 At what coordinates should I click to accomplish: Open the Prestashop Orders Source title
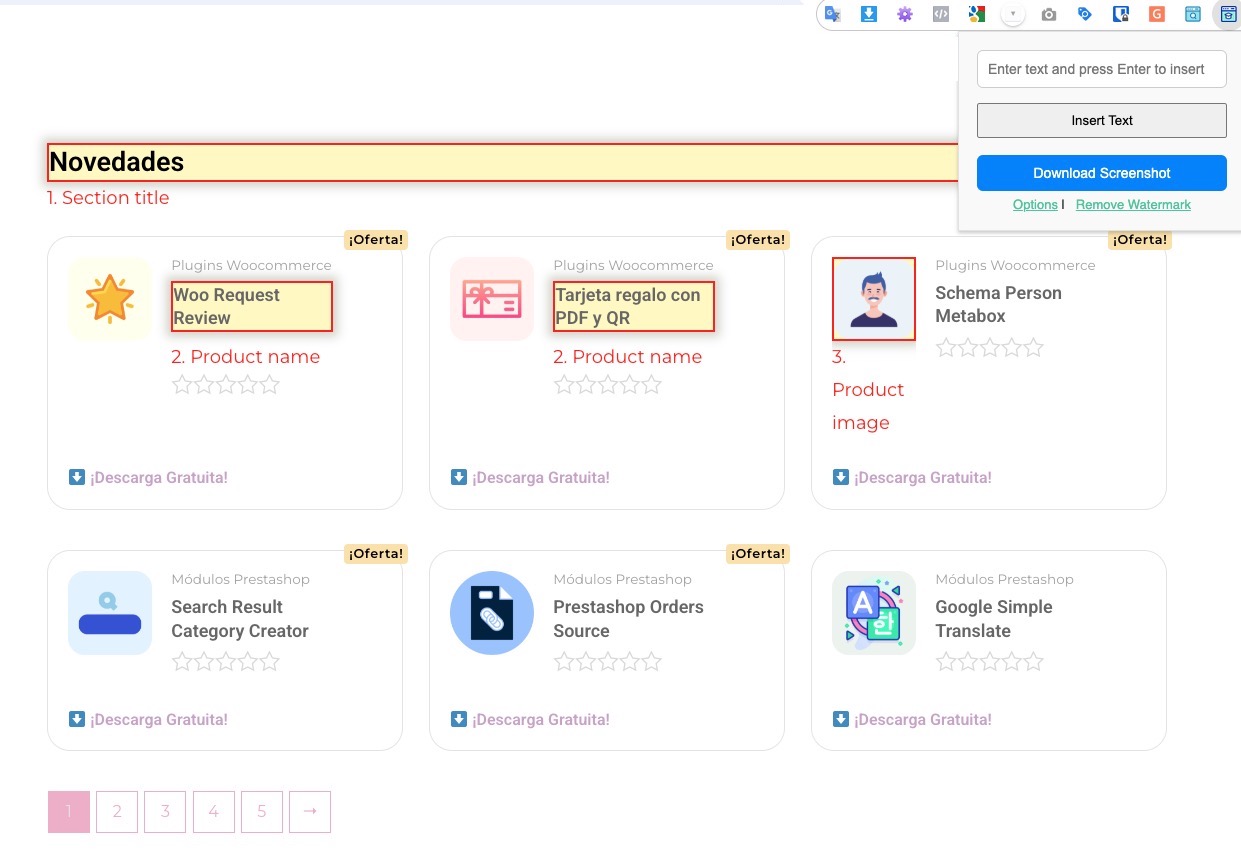coord(628,619)
